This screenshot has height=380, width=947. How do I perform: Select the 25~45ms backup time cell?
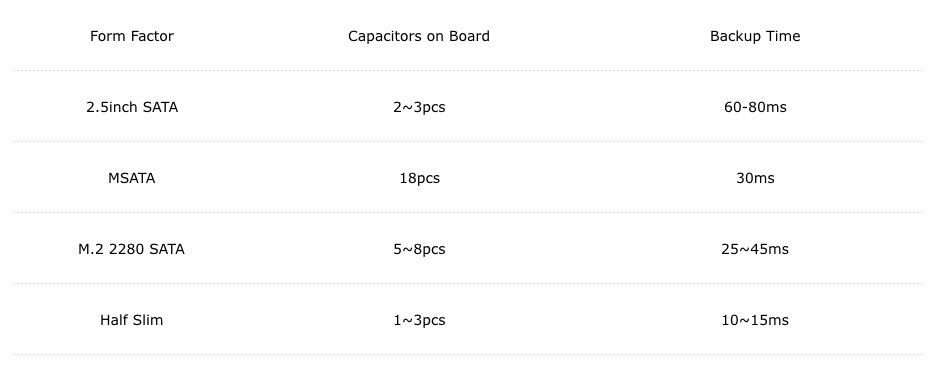click(x=755, y=249)
